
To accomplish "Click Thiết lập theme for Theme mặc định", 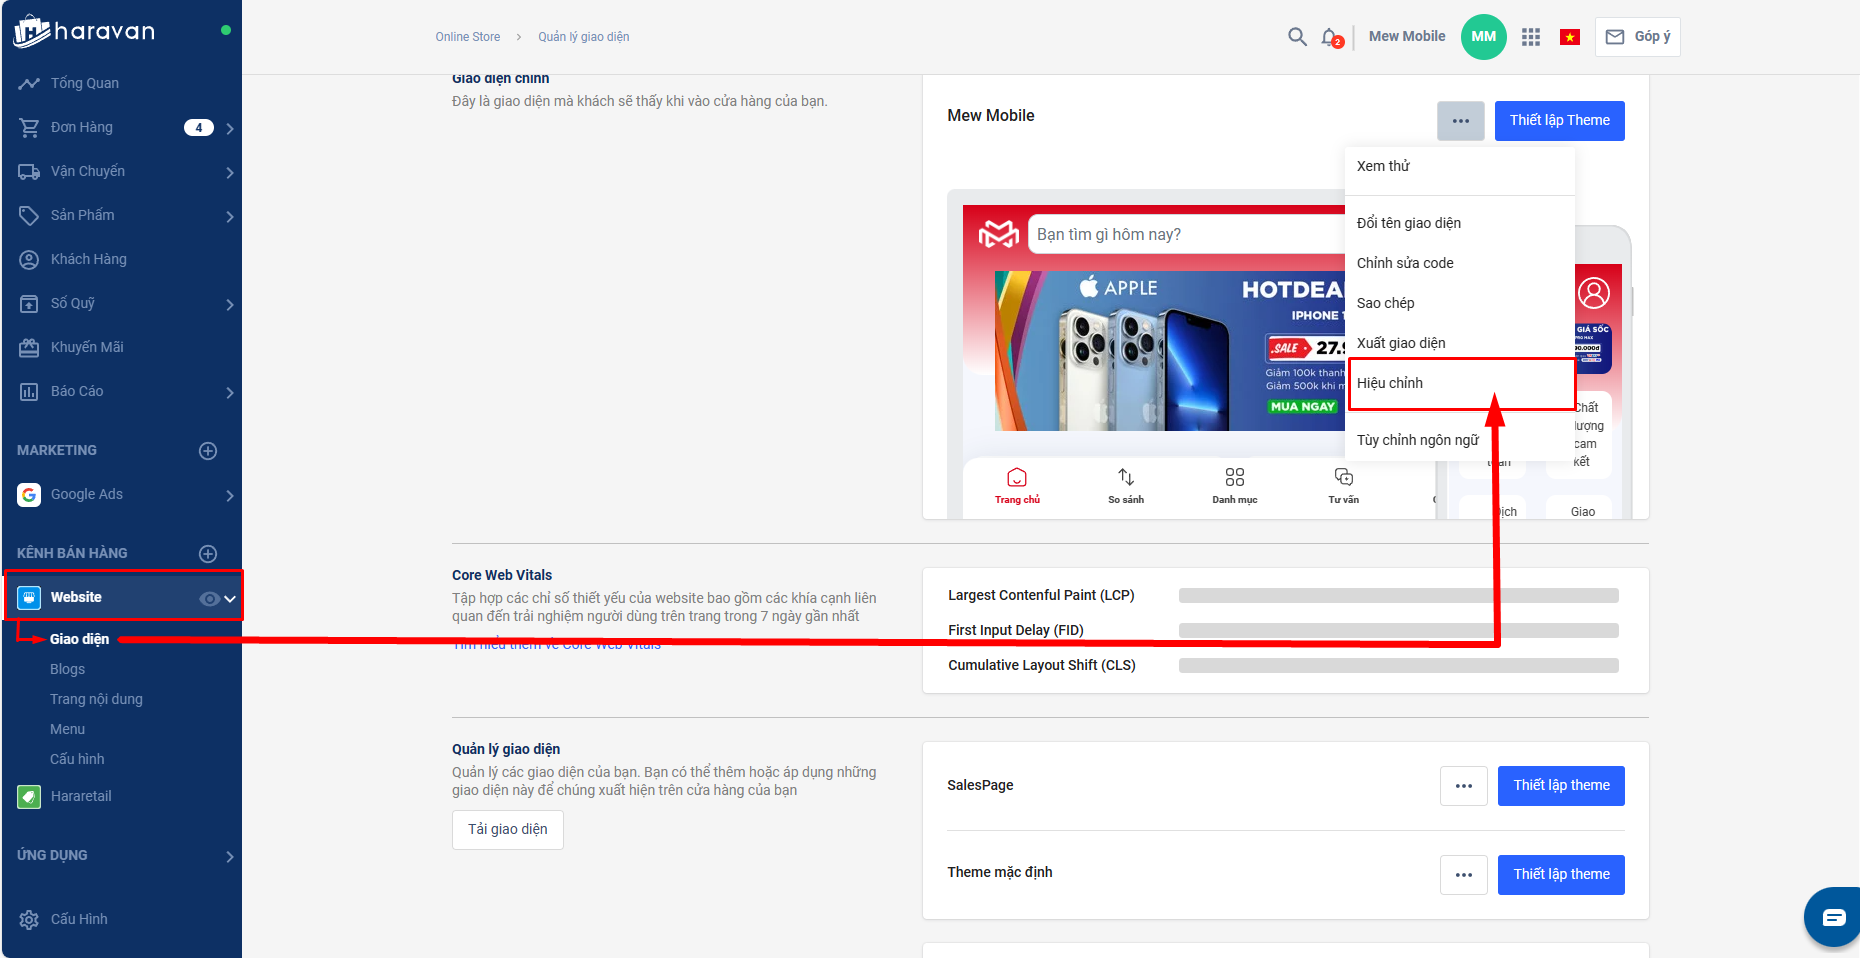I will (x=1561, y=875).
